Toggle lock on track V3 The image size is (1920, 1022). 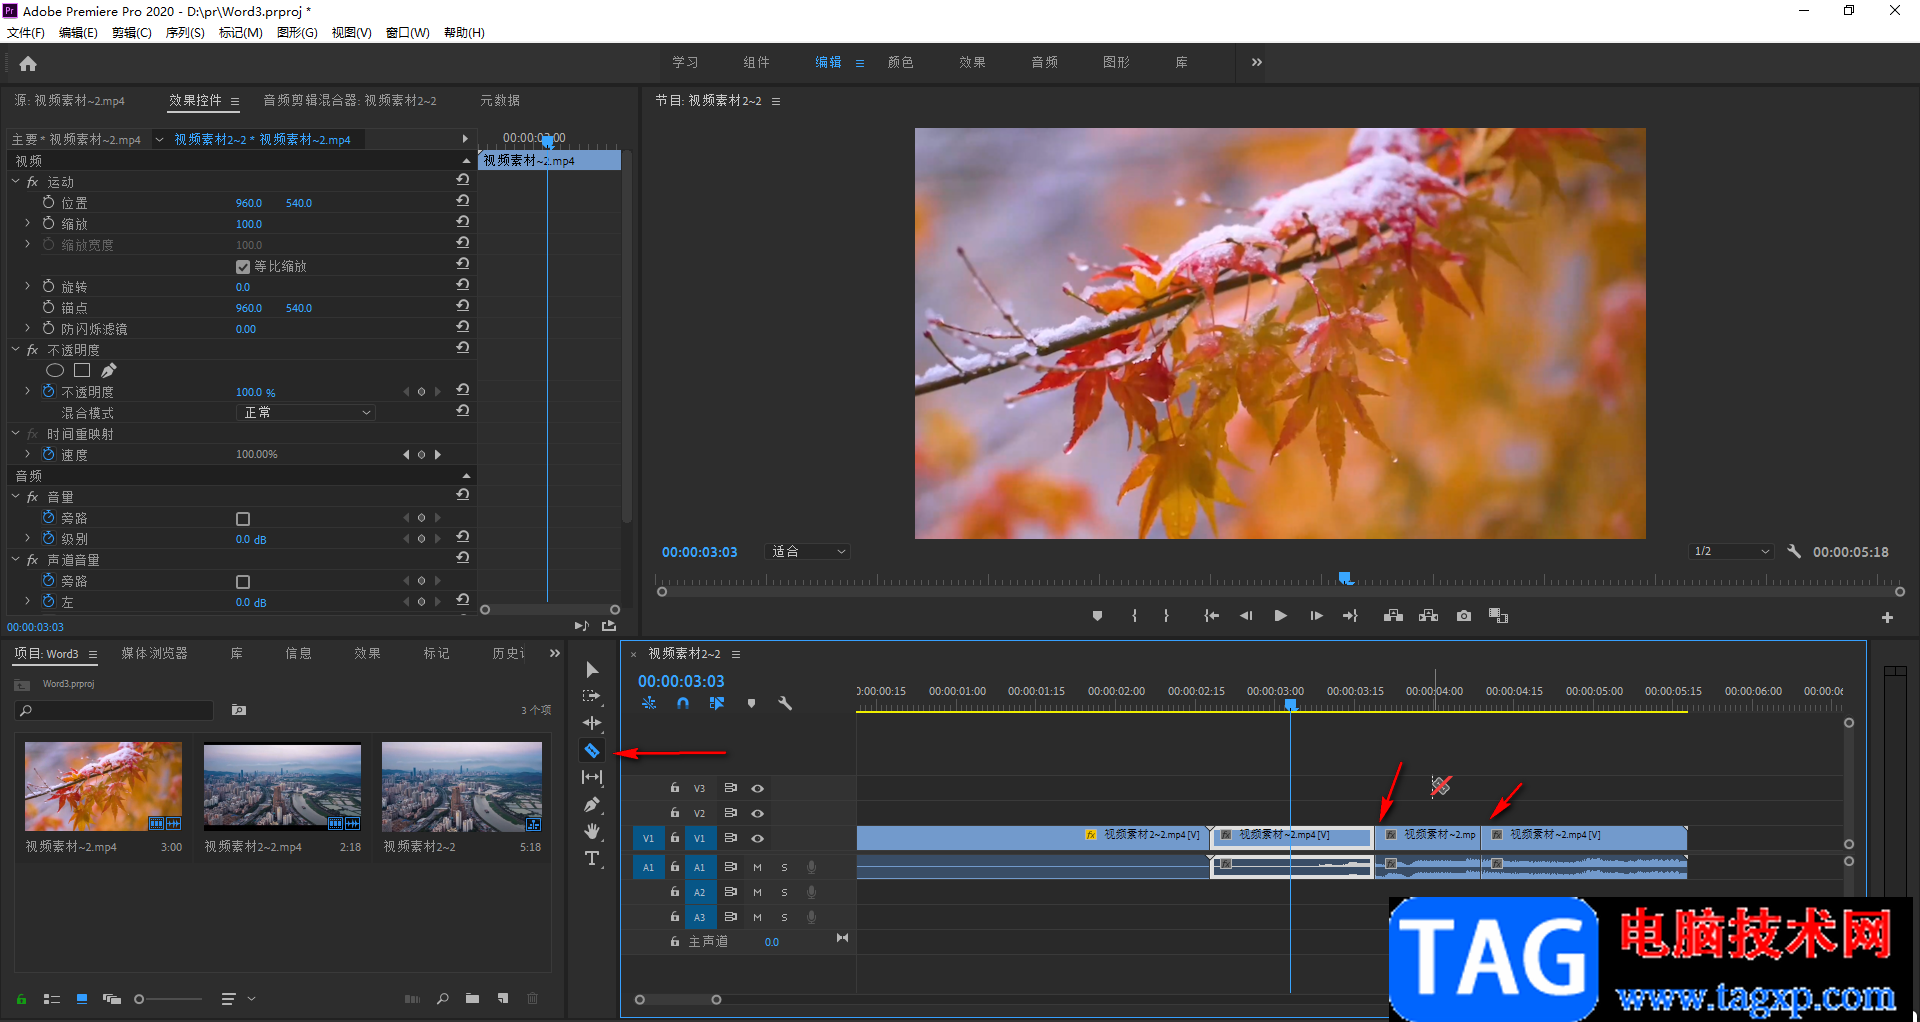click(675, 788)
